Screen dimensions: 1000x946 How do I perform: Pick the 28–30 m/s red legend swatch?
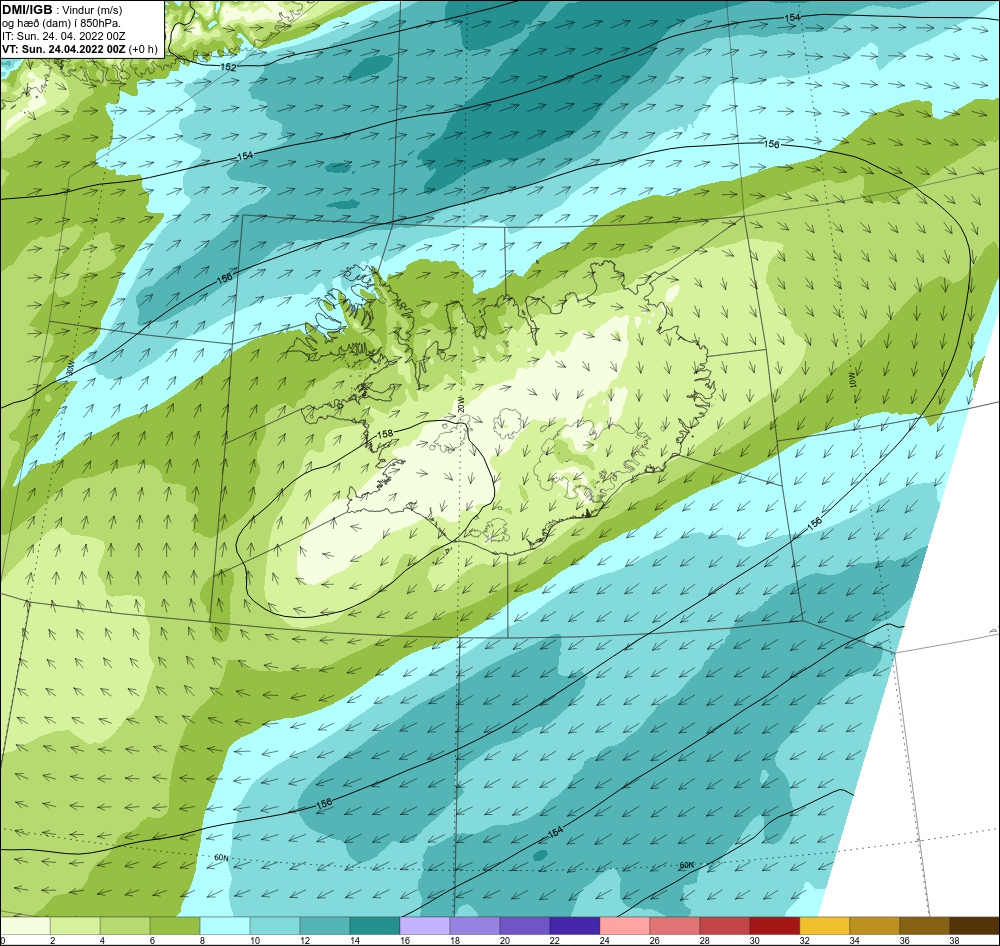pyautogui.click(x=724, y=926)
